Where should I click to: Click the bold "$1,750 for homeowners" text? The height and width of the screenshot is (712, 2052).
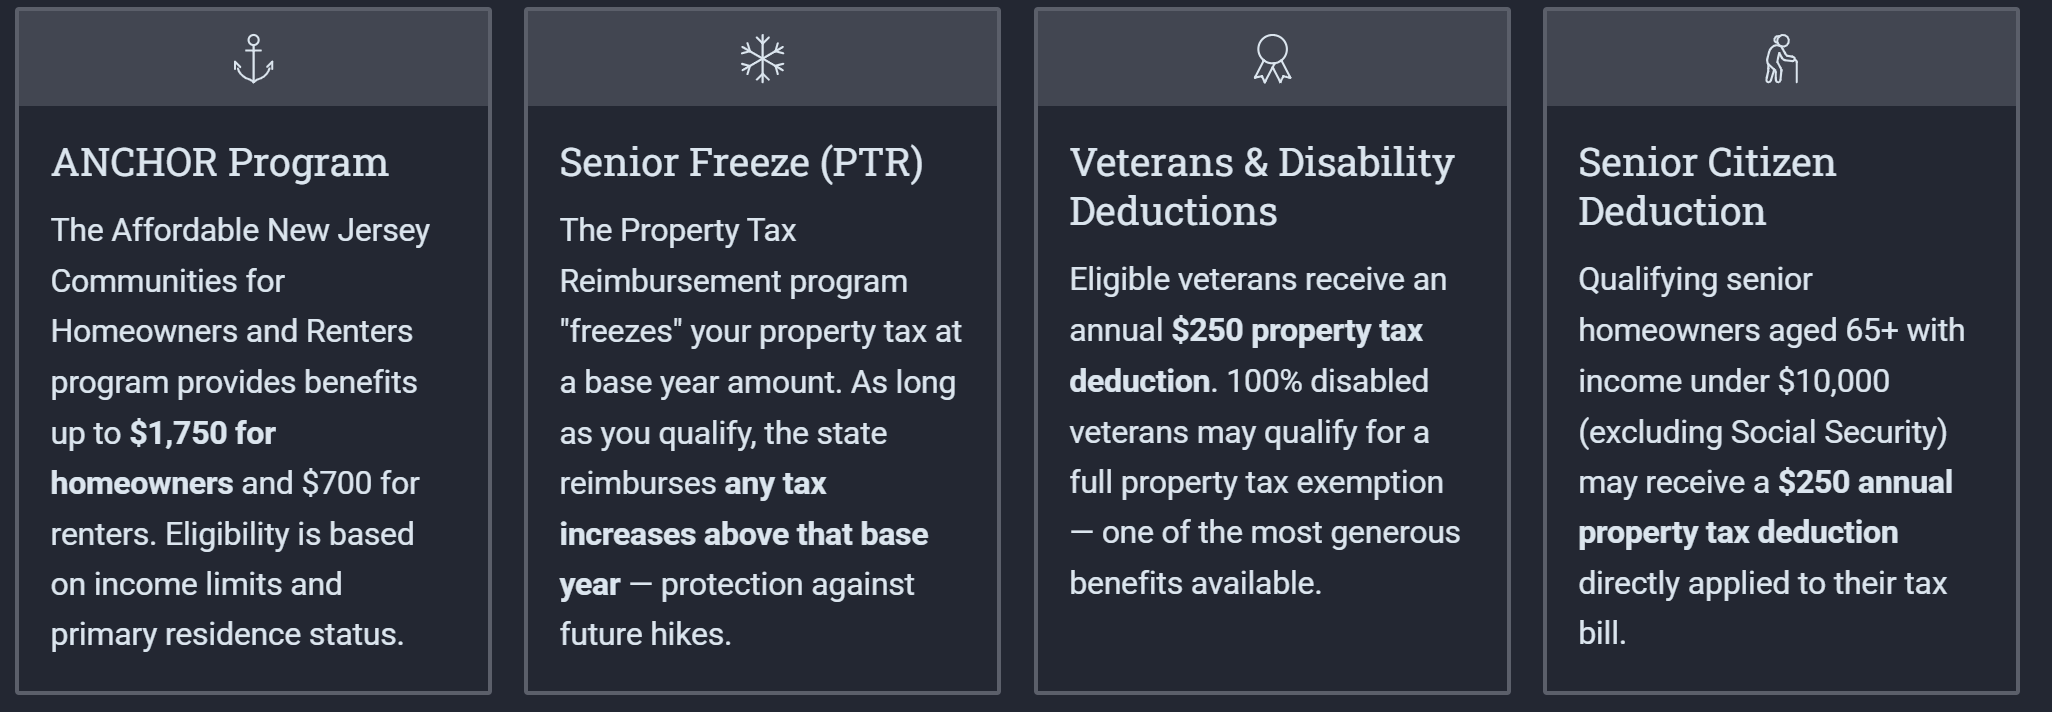[x=202, y=433]
